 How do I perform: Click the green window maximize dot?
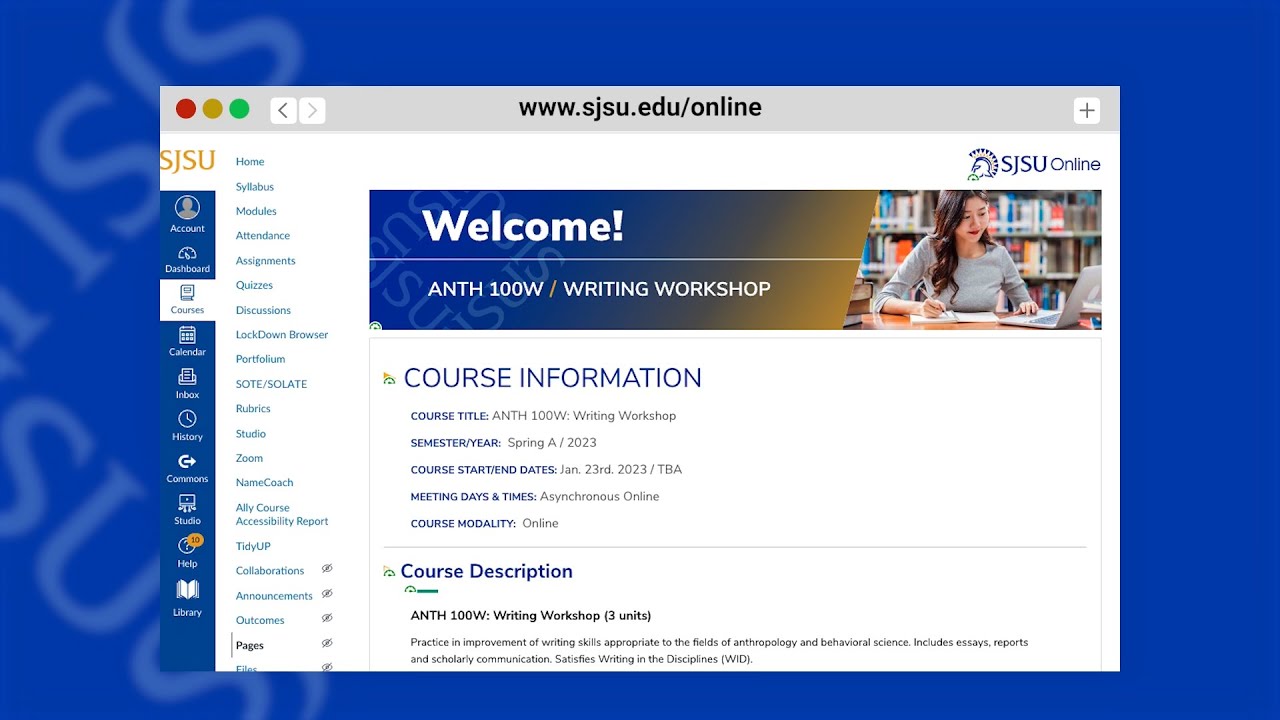[x=239, y=109]
